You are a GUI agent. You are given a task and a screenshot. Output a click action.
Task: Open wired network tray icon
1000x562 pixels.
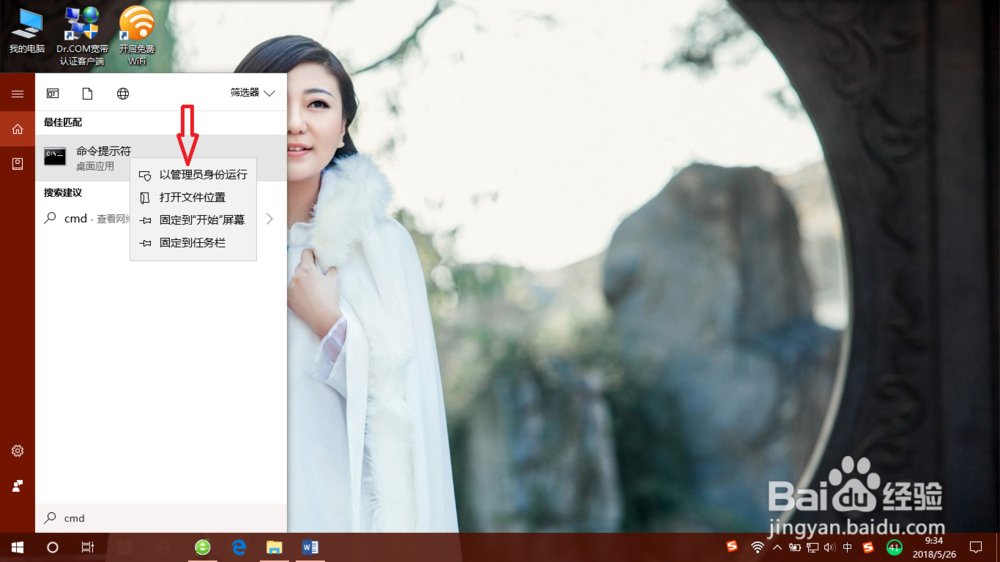812,547
